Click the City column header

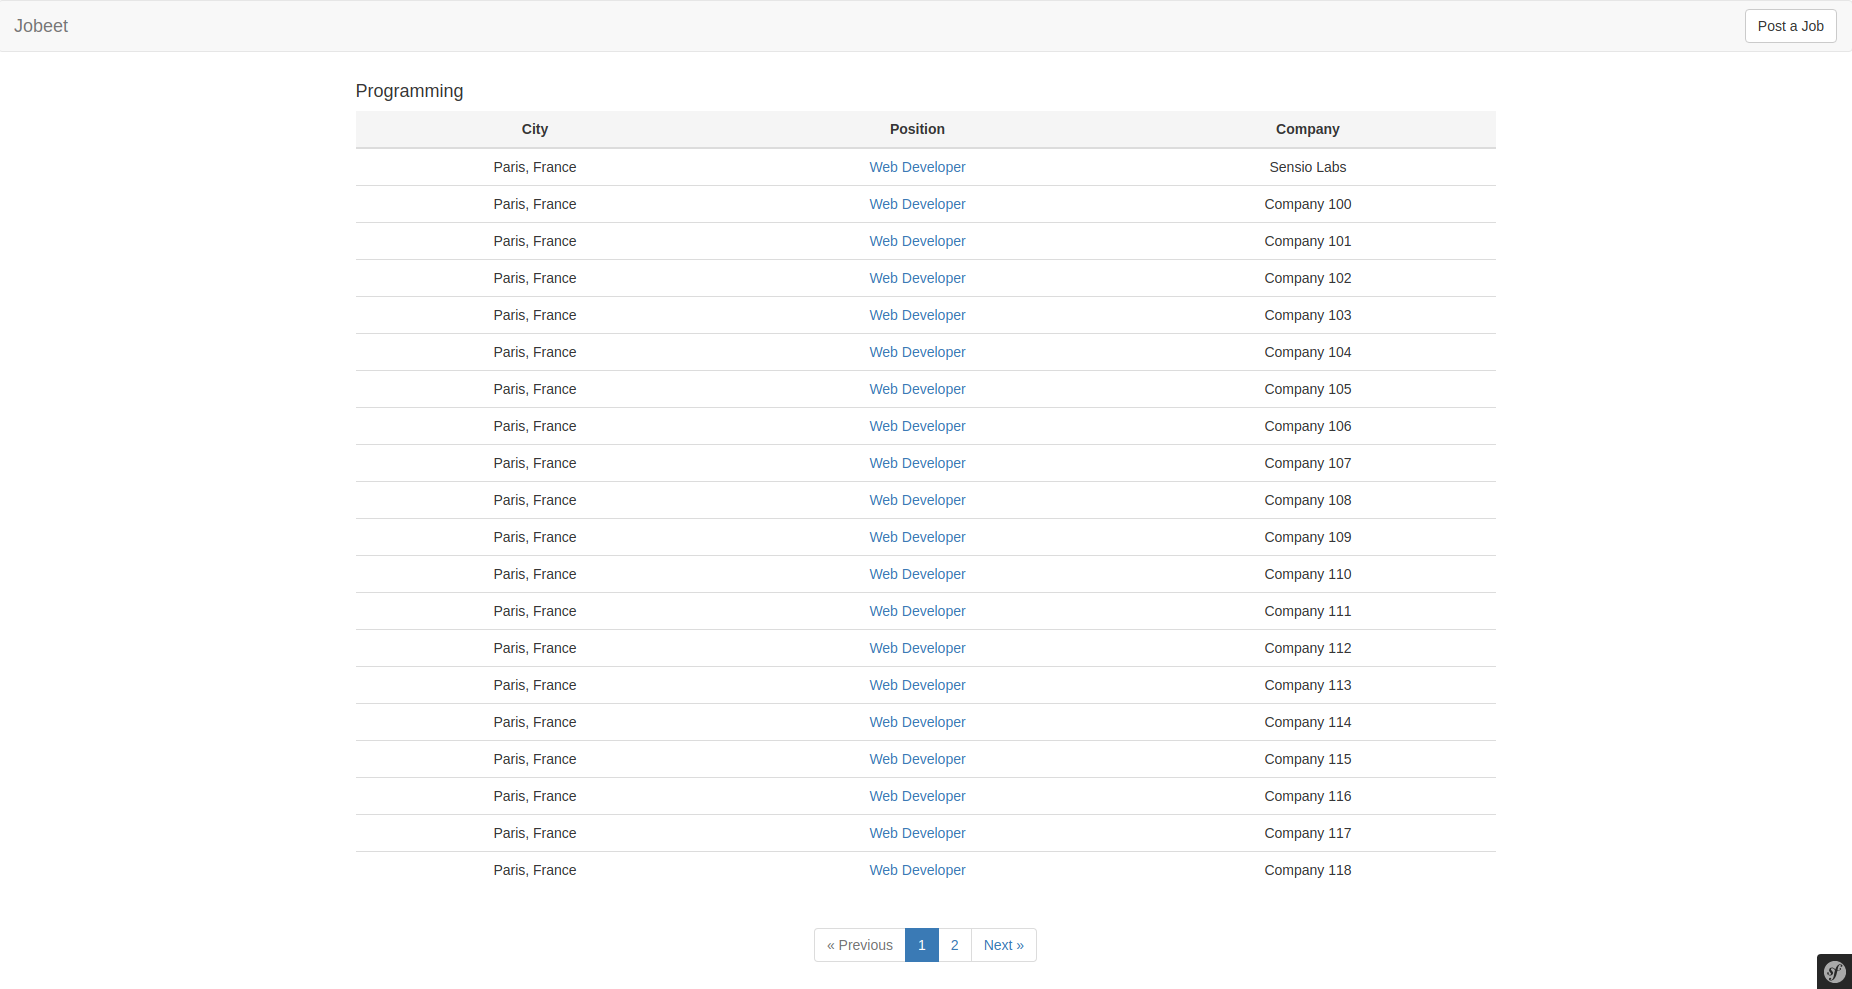[x=535, y=129]
